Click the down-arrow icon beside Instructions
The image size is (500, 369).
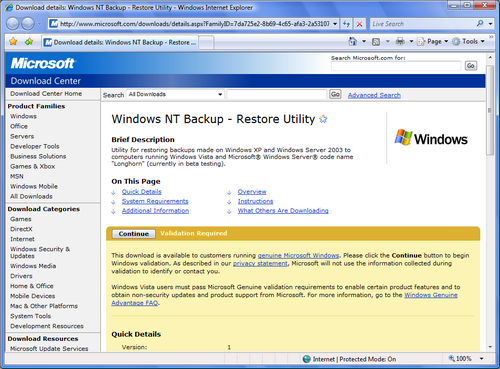229,202
